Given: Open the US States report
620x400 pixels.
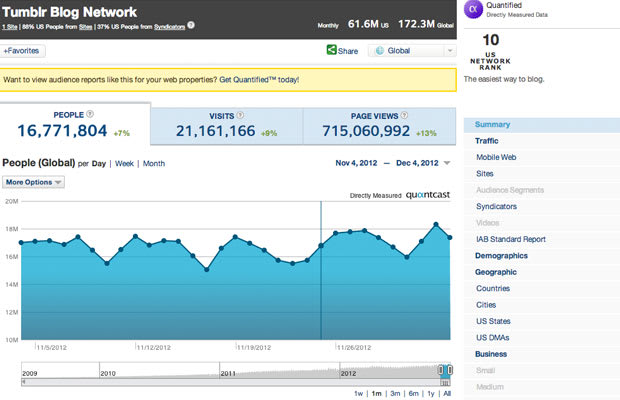Looking at the screenshot, I should (493, 321).
